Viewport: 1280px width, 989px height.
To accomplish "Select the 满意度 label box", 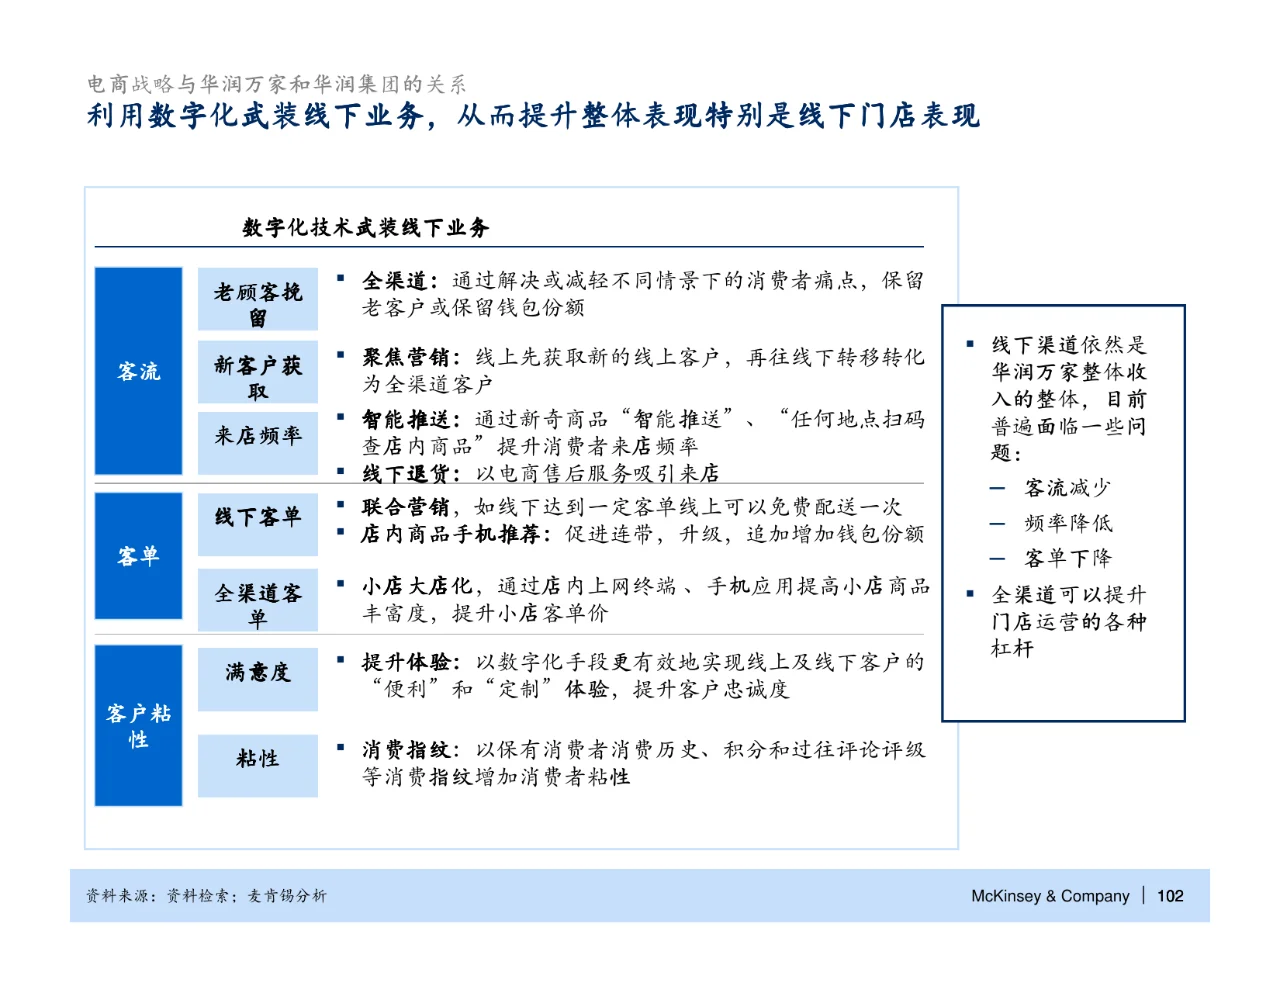I will pos(257,678).
